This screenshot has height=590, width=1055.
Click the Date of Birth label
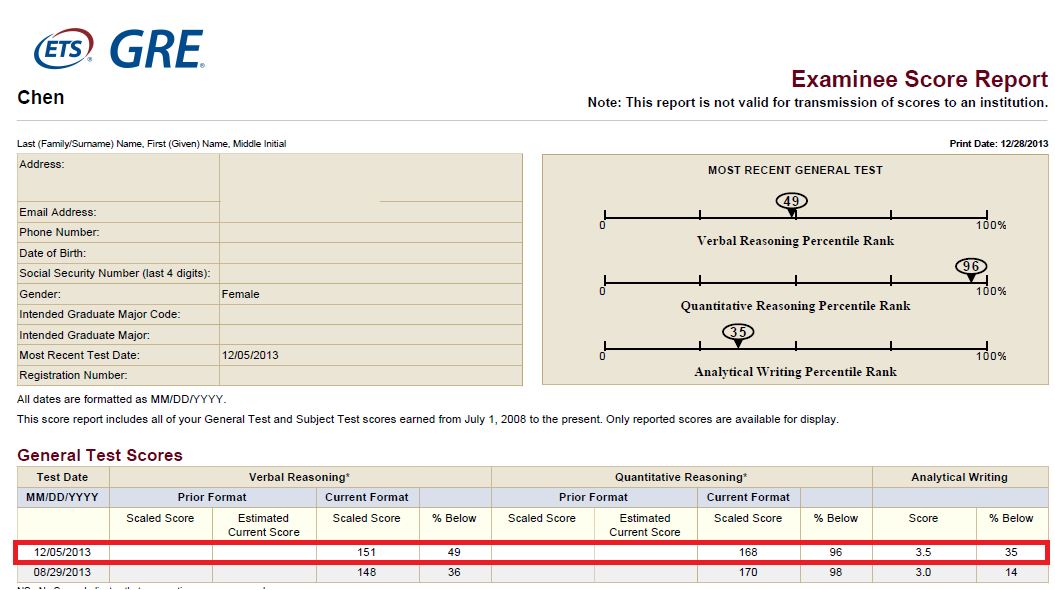click(52, 253)
